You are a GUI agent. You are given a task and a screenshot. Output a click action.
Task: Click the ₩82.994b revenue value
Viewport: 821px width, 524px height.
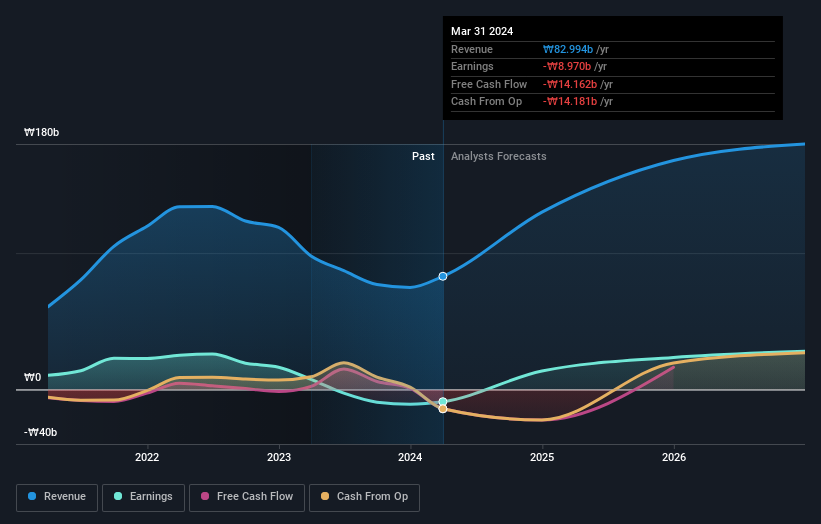tap(568, 49)
